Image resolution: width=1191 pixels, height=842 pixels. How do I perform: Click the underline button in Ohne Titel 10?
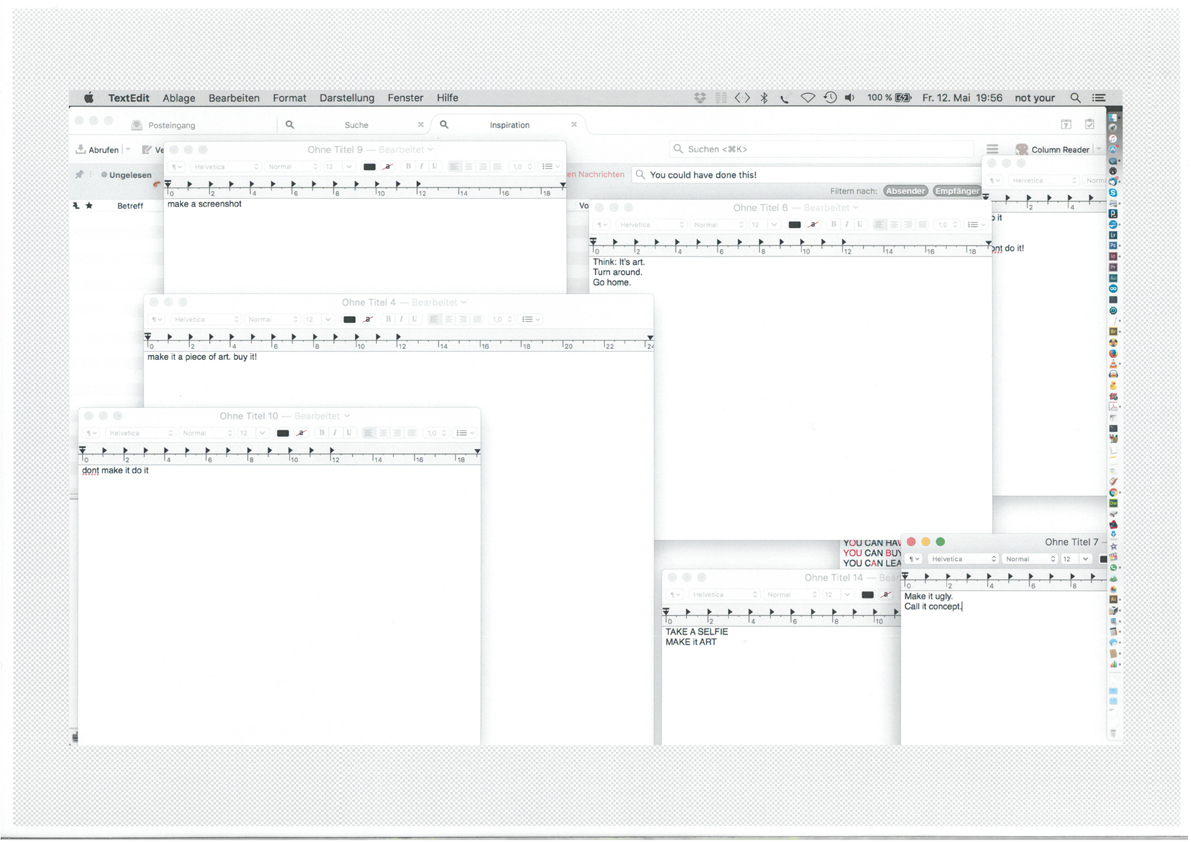[349, 433]
